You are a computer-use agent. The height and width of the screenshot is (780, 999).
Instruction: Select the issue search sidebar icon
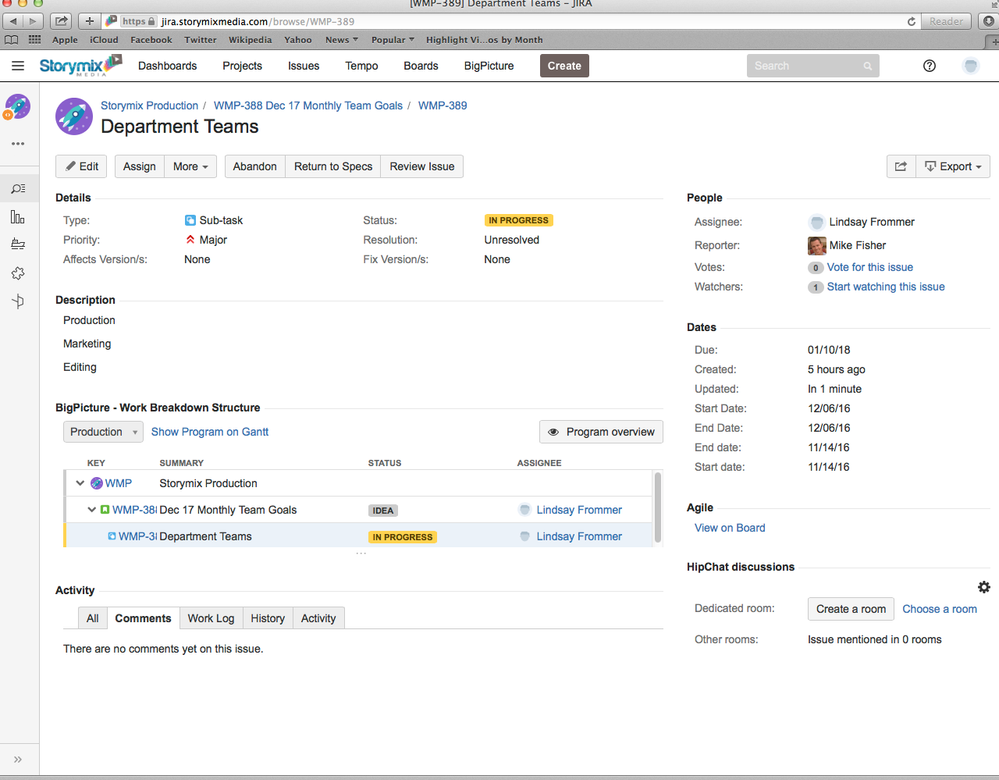(18, 189)
